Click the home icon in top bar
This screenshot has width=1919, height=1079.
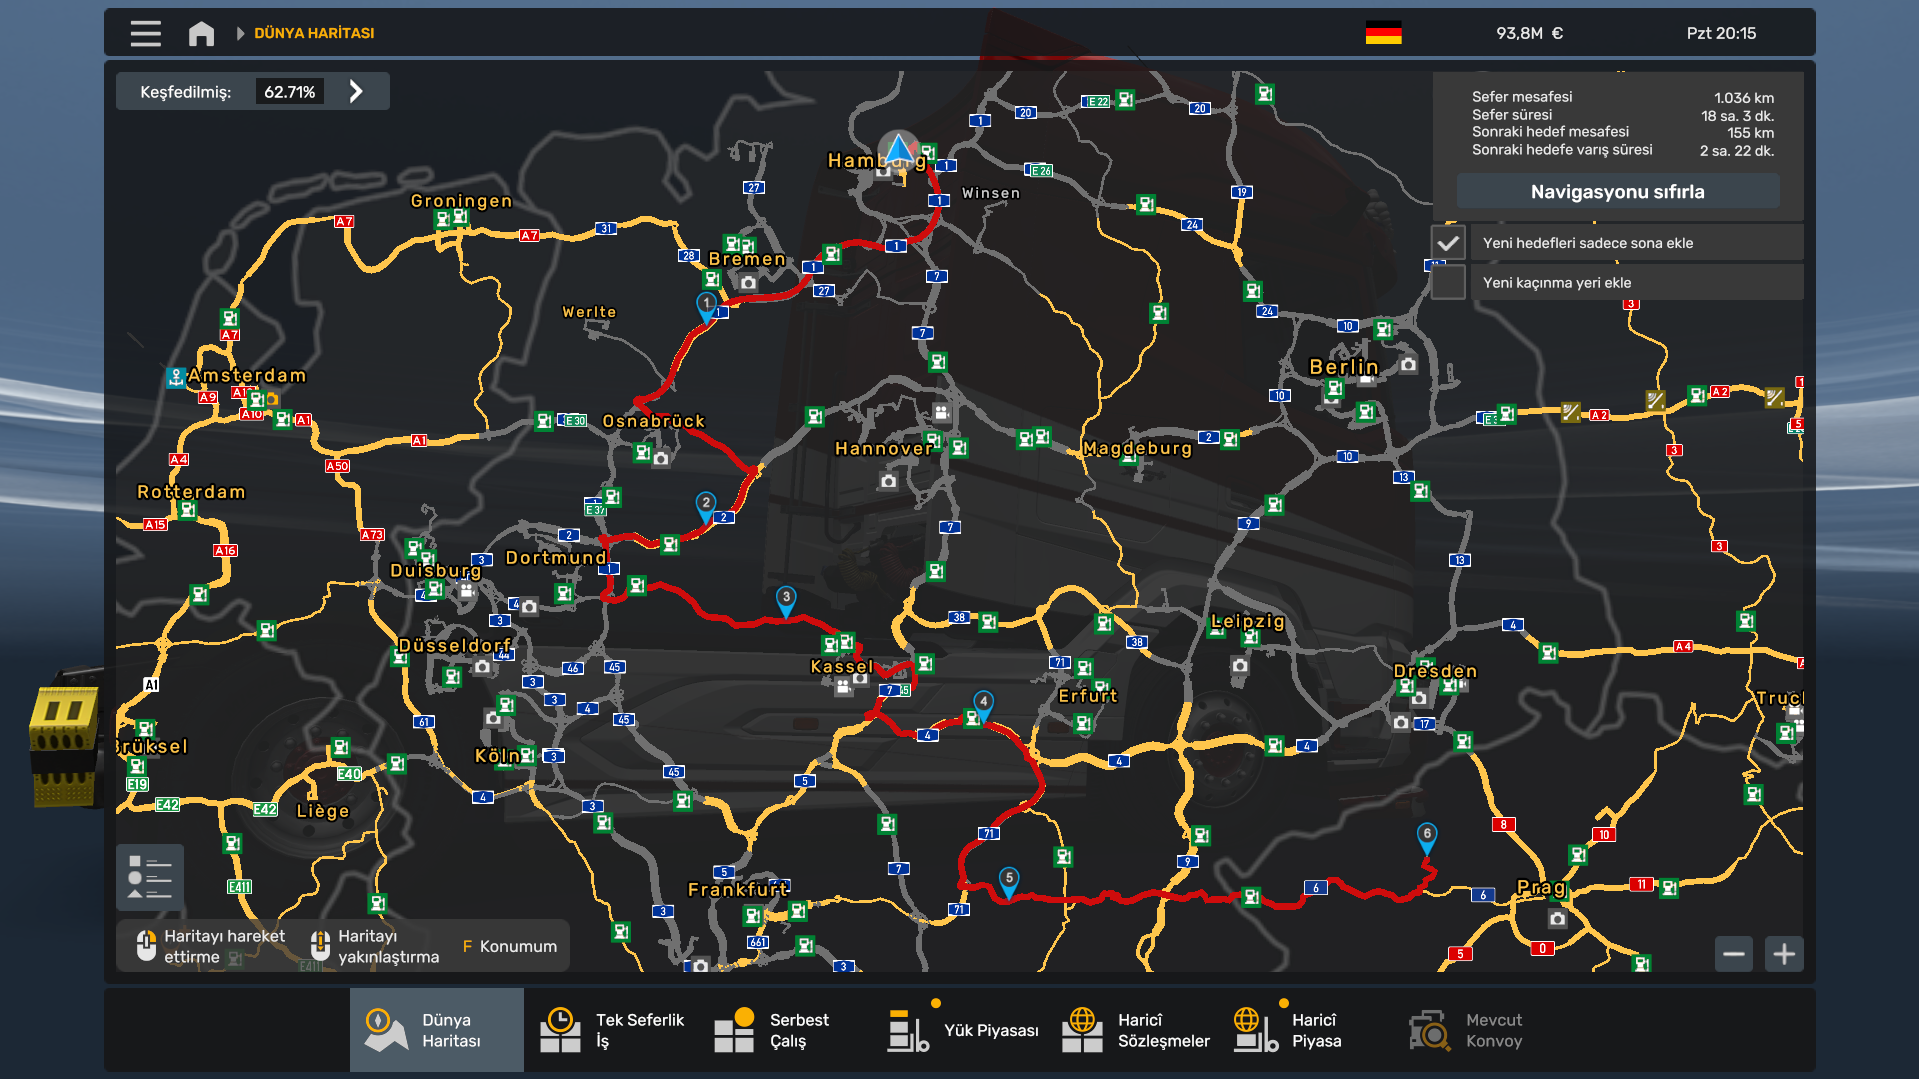[x=201, y=33]
